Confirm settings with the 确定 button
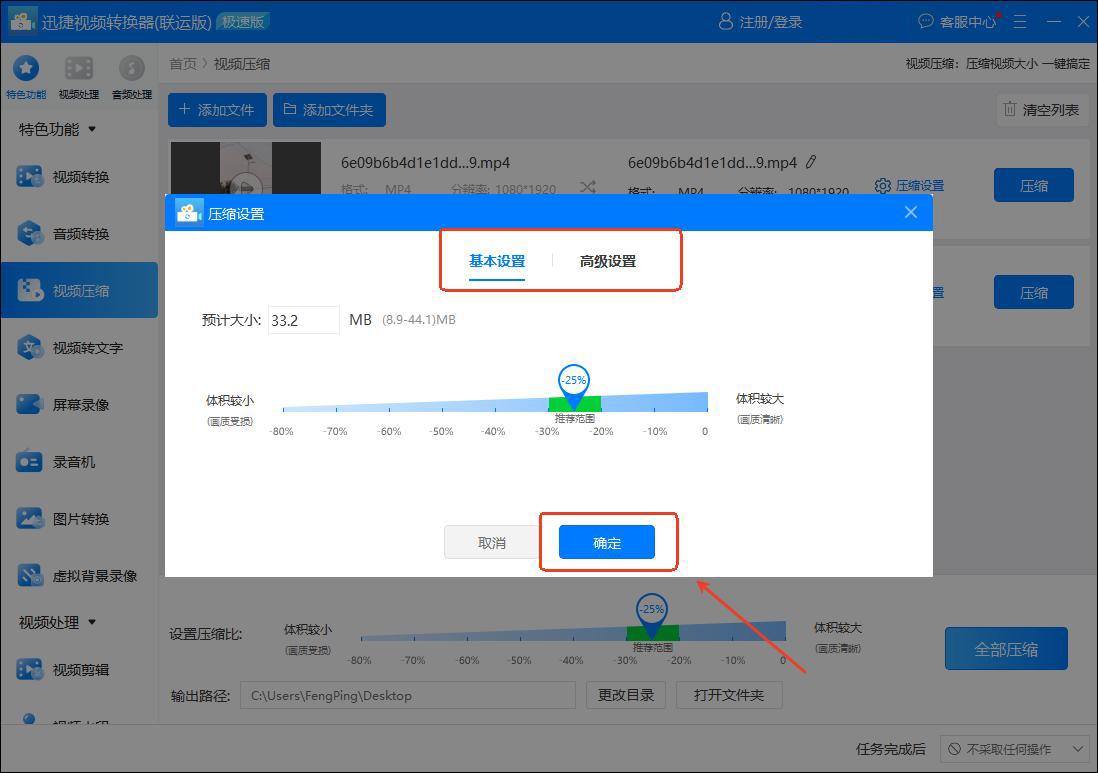Image resolution: width=1098 pixels, height=773 pixels. 606,543
